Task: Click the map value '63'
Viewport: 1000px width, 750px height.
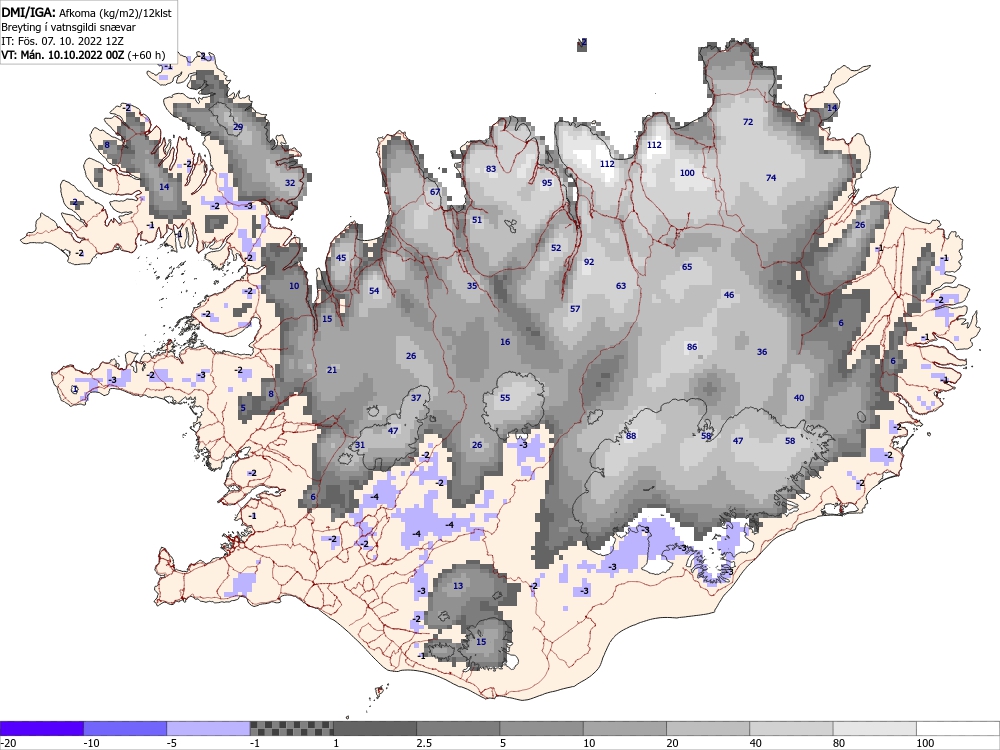Action: (621, 286)
